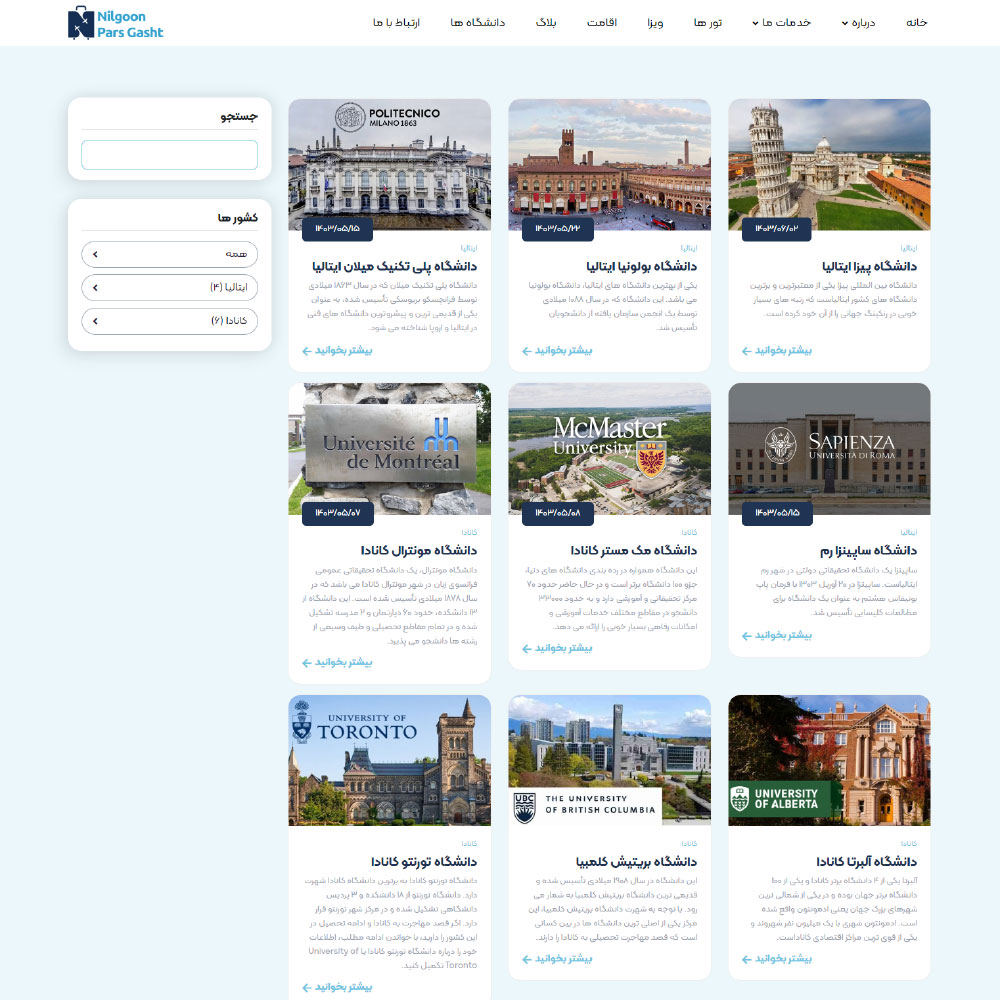Viewport: 1000px width, 1000px height.
Task: Click کانادا tag on Alberta card
Action: point(909,843)
